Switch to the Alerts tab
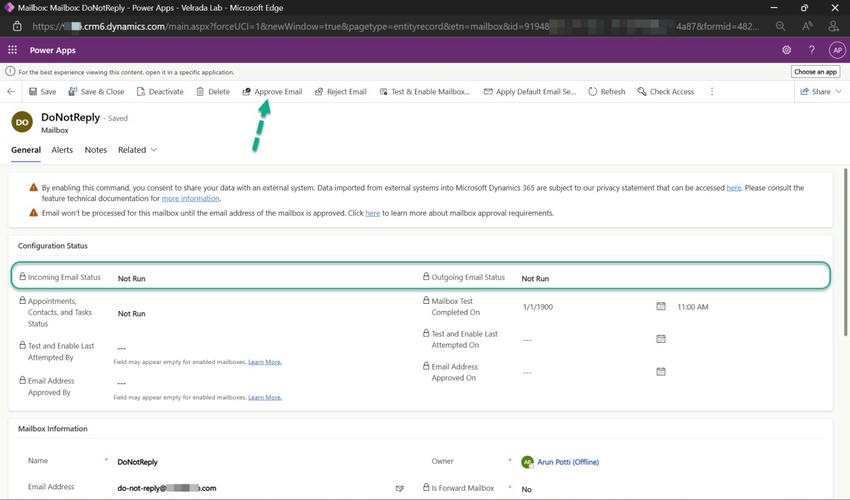 62,150
